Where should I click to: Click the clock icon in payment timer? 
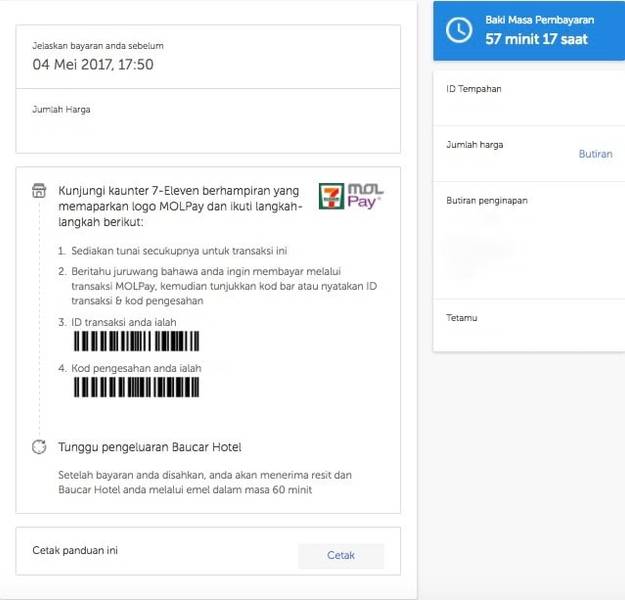[459, 30]
